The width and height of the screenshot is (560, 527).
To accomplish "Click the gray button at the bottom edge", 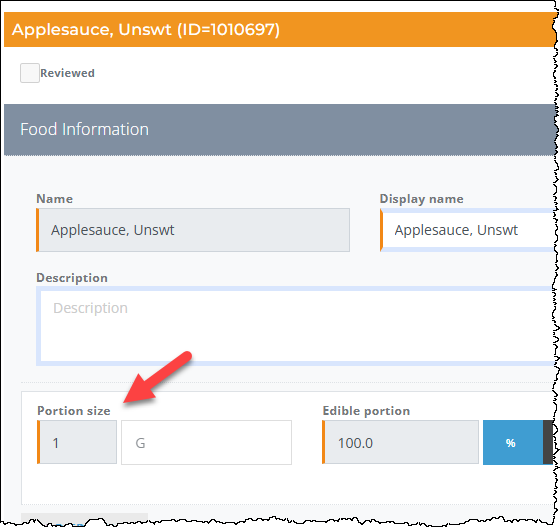I will pos(84,518).
